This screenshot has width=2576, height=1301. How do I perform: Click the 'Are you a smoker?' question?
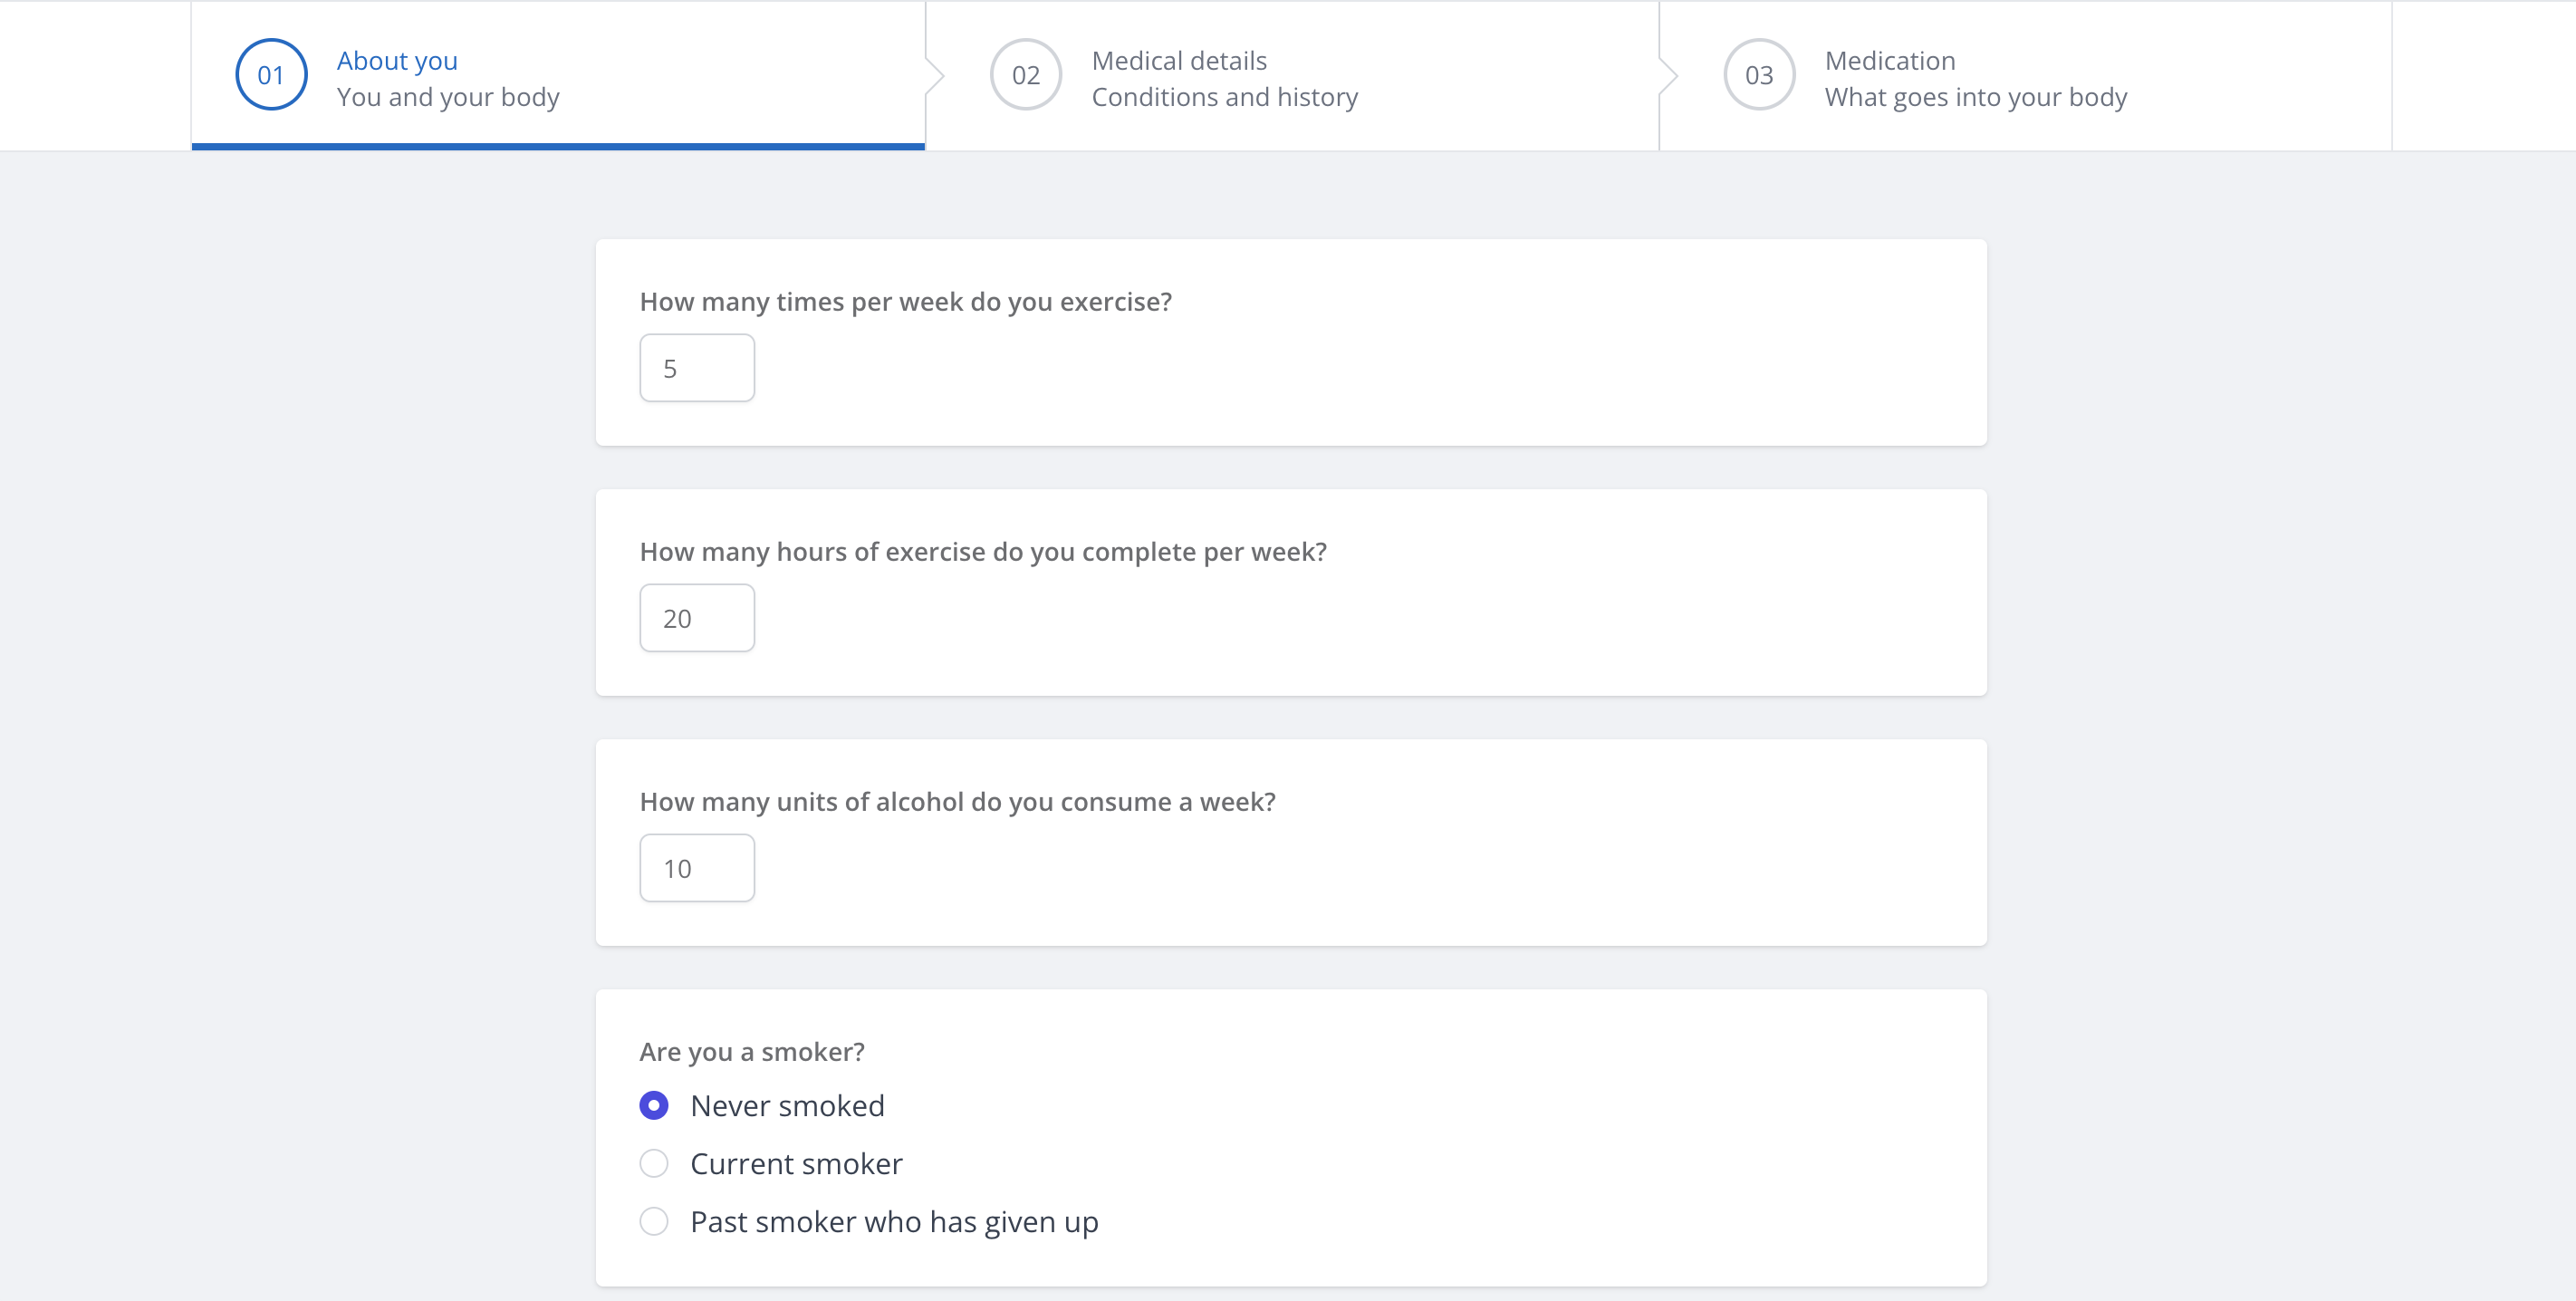[752, 1052]
